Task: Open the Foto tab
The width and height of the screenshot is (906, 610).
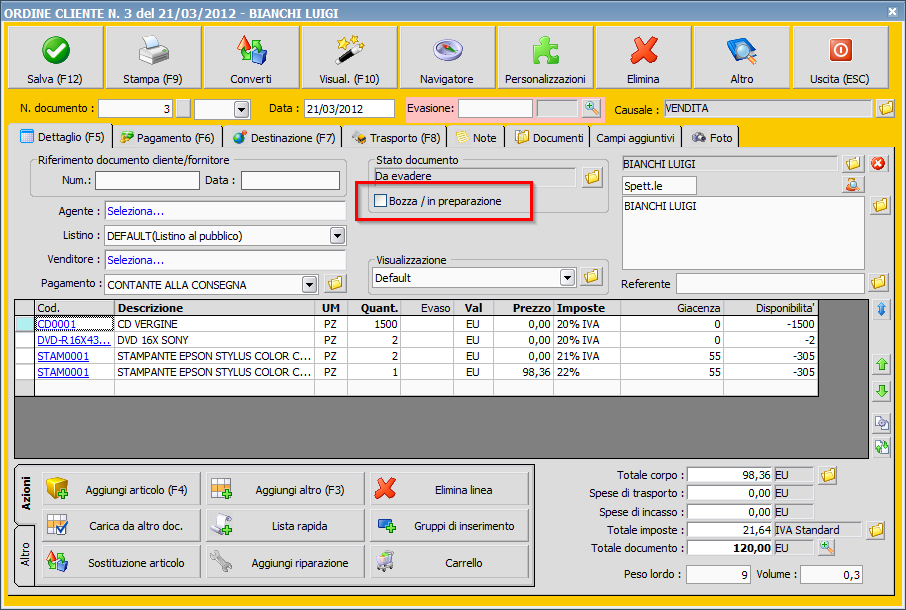Action: click(712, 137)
